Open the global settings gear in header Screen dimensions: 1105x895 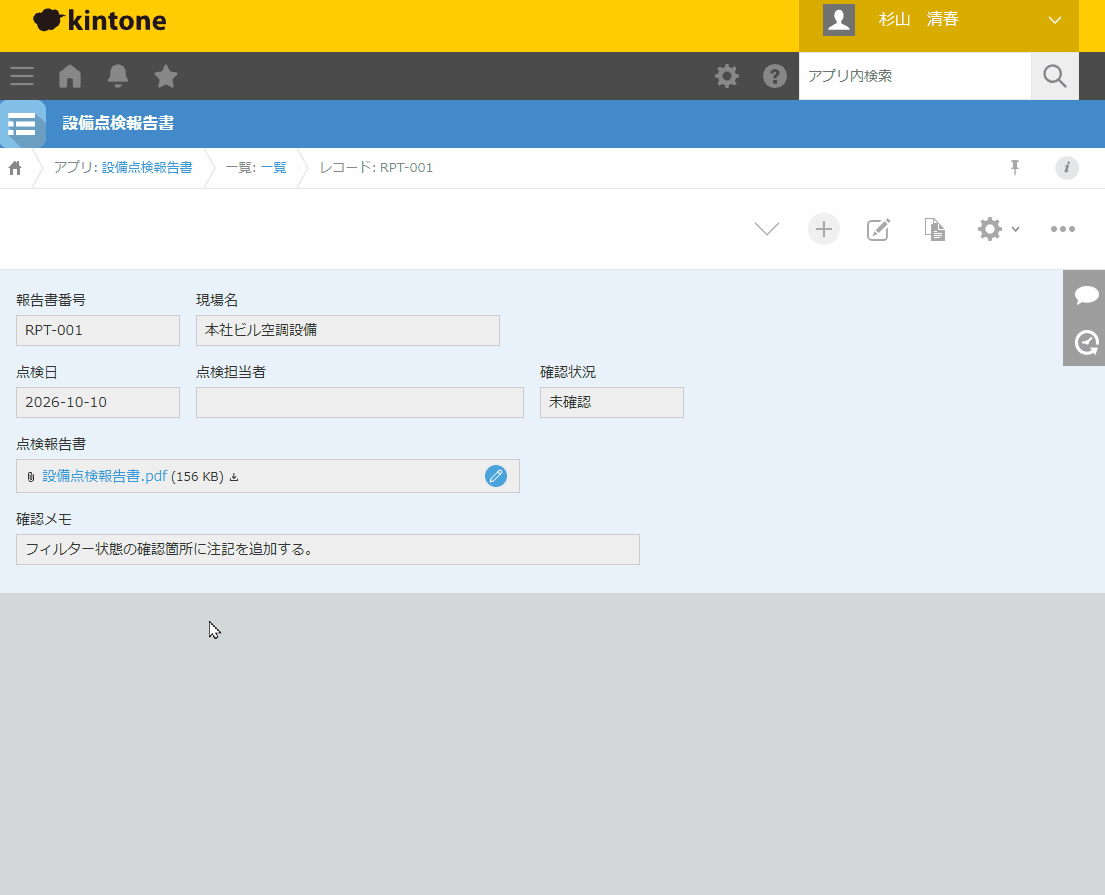pyautogui.click(x=727, y=76)
